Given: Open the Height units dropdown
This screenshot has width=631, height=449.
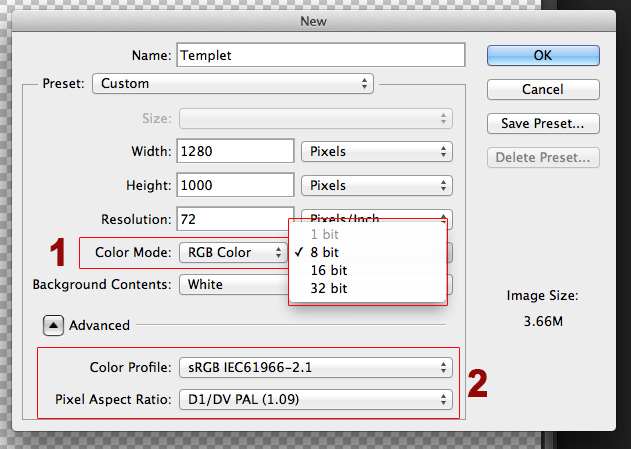Looking at the screenshot, I should point(375,185).
